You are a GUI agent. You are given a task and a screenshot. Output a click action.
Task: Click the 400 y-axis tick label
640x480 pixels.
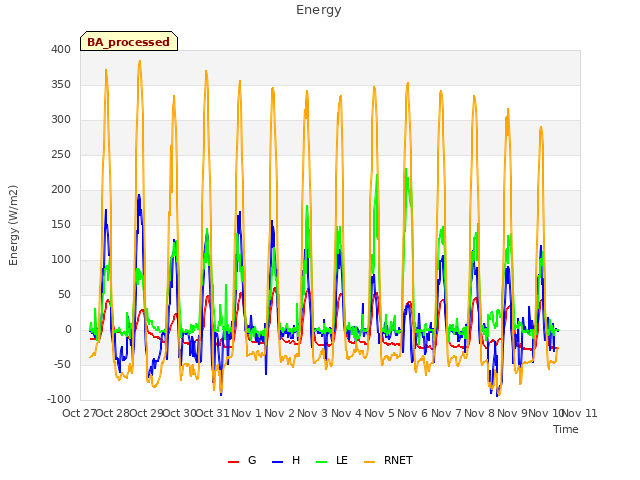click(x=61, y=49)
